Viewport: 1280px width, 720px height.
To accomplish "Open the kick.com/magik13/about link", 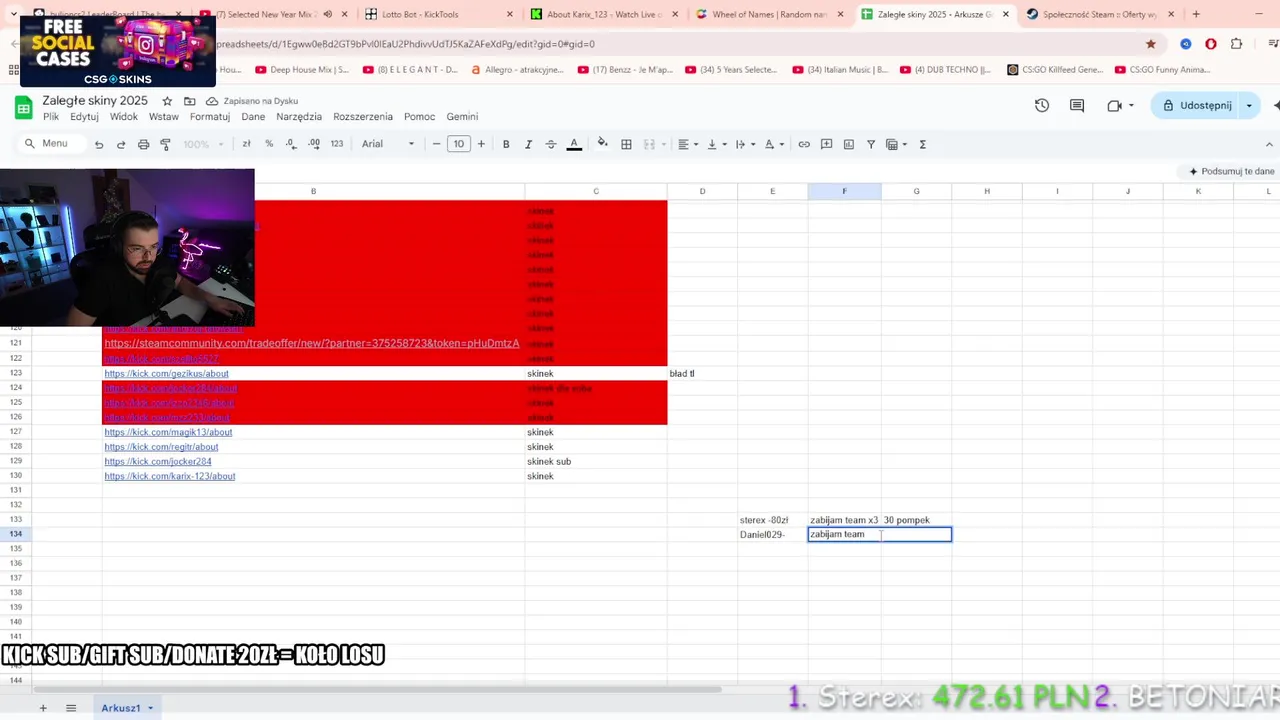I will pyautogui.click(x=168, y=432).
